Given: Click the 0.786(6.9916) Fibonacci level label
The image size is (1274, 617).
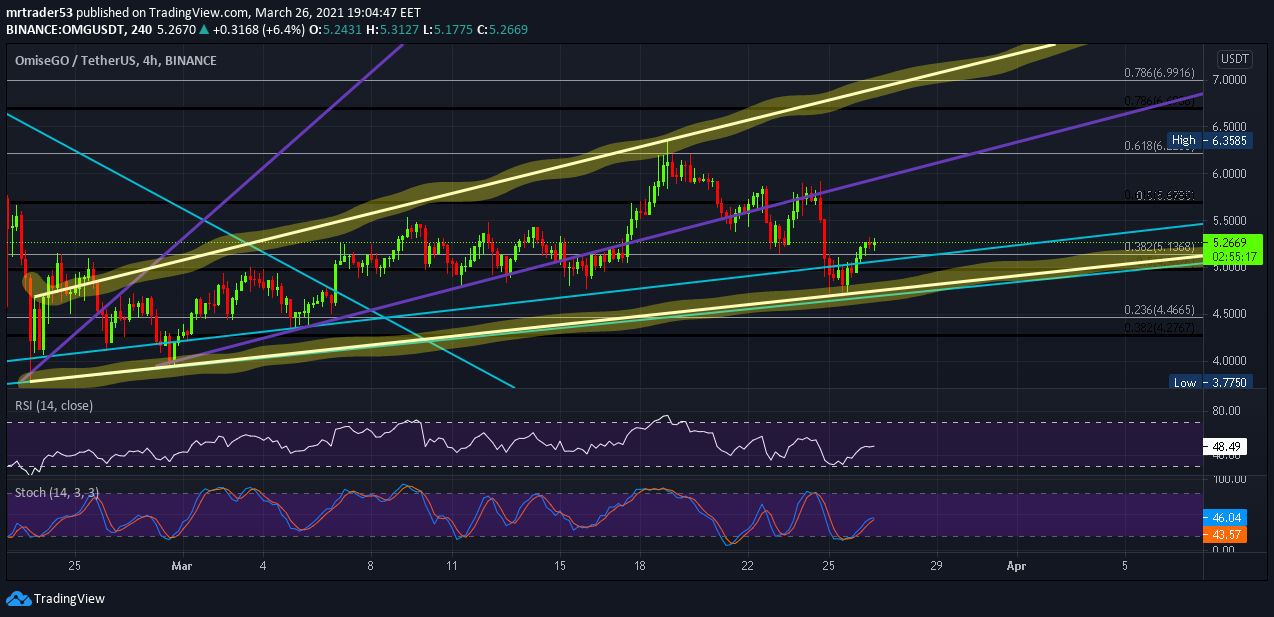Looking at the screenshot, I should click(1158, 73).
